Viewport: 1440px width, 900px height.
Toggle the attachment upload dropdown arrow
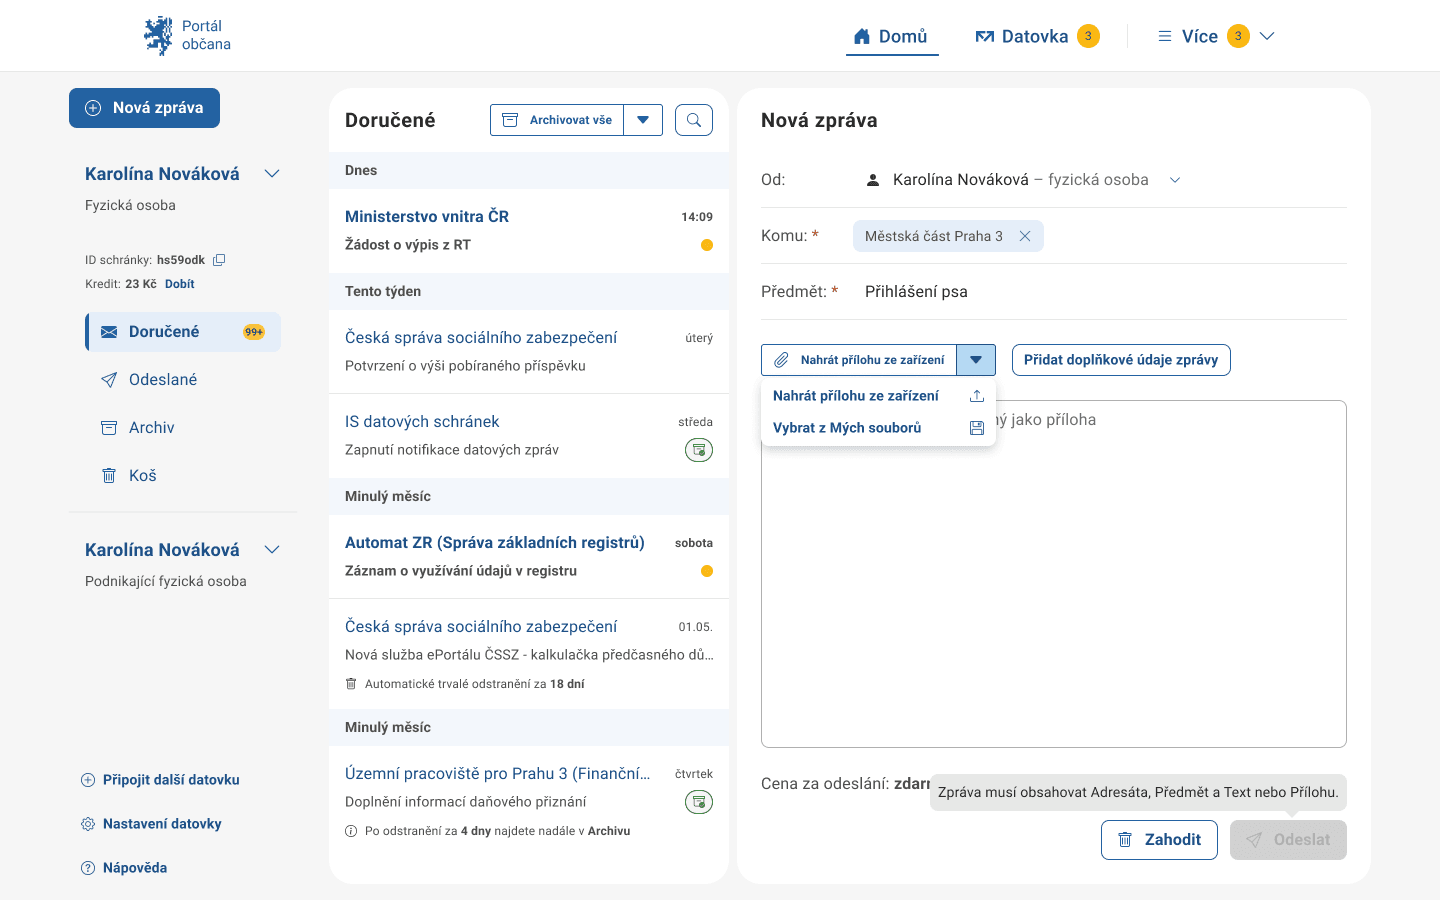[x=975, y=360]
